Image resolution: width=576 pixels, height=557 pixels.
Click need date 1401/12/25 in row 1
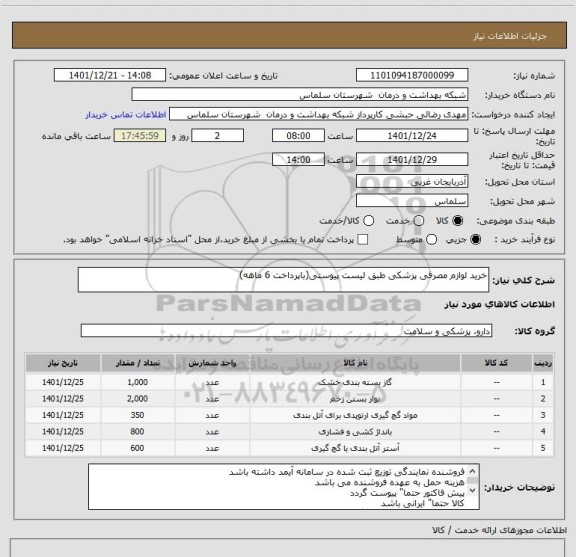pos(63,382)
